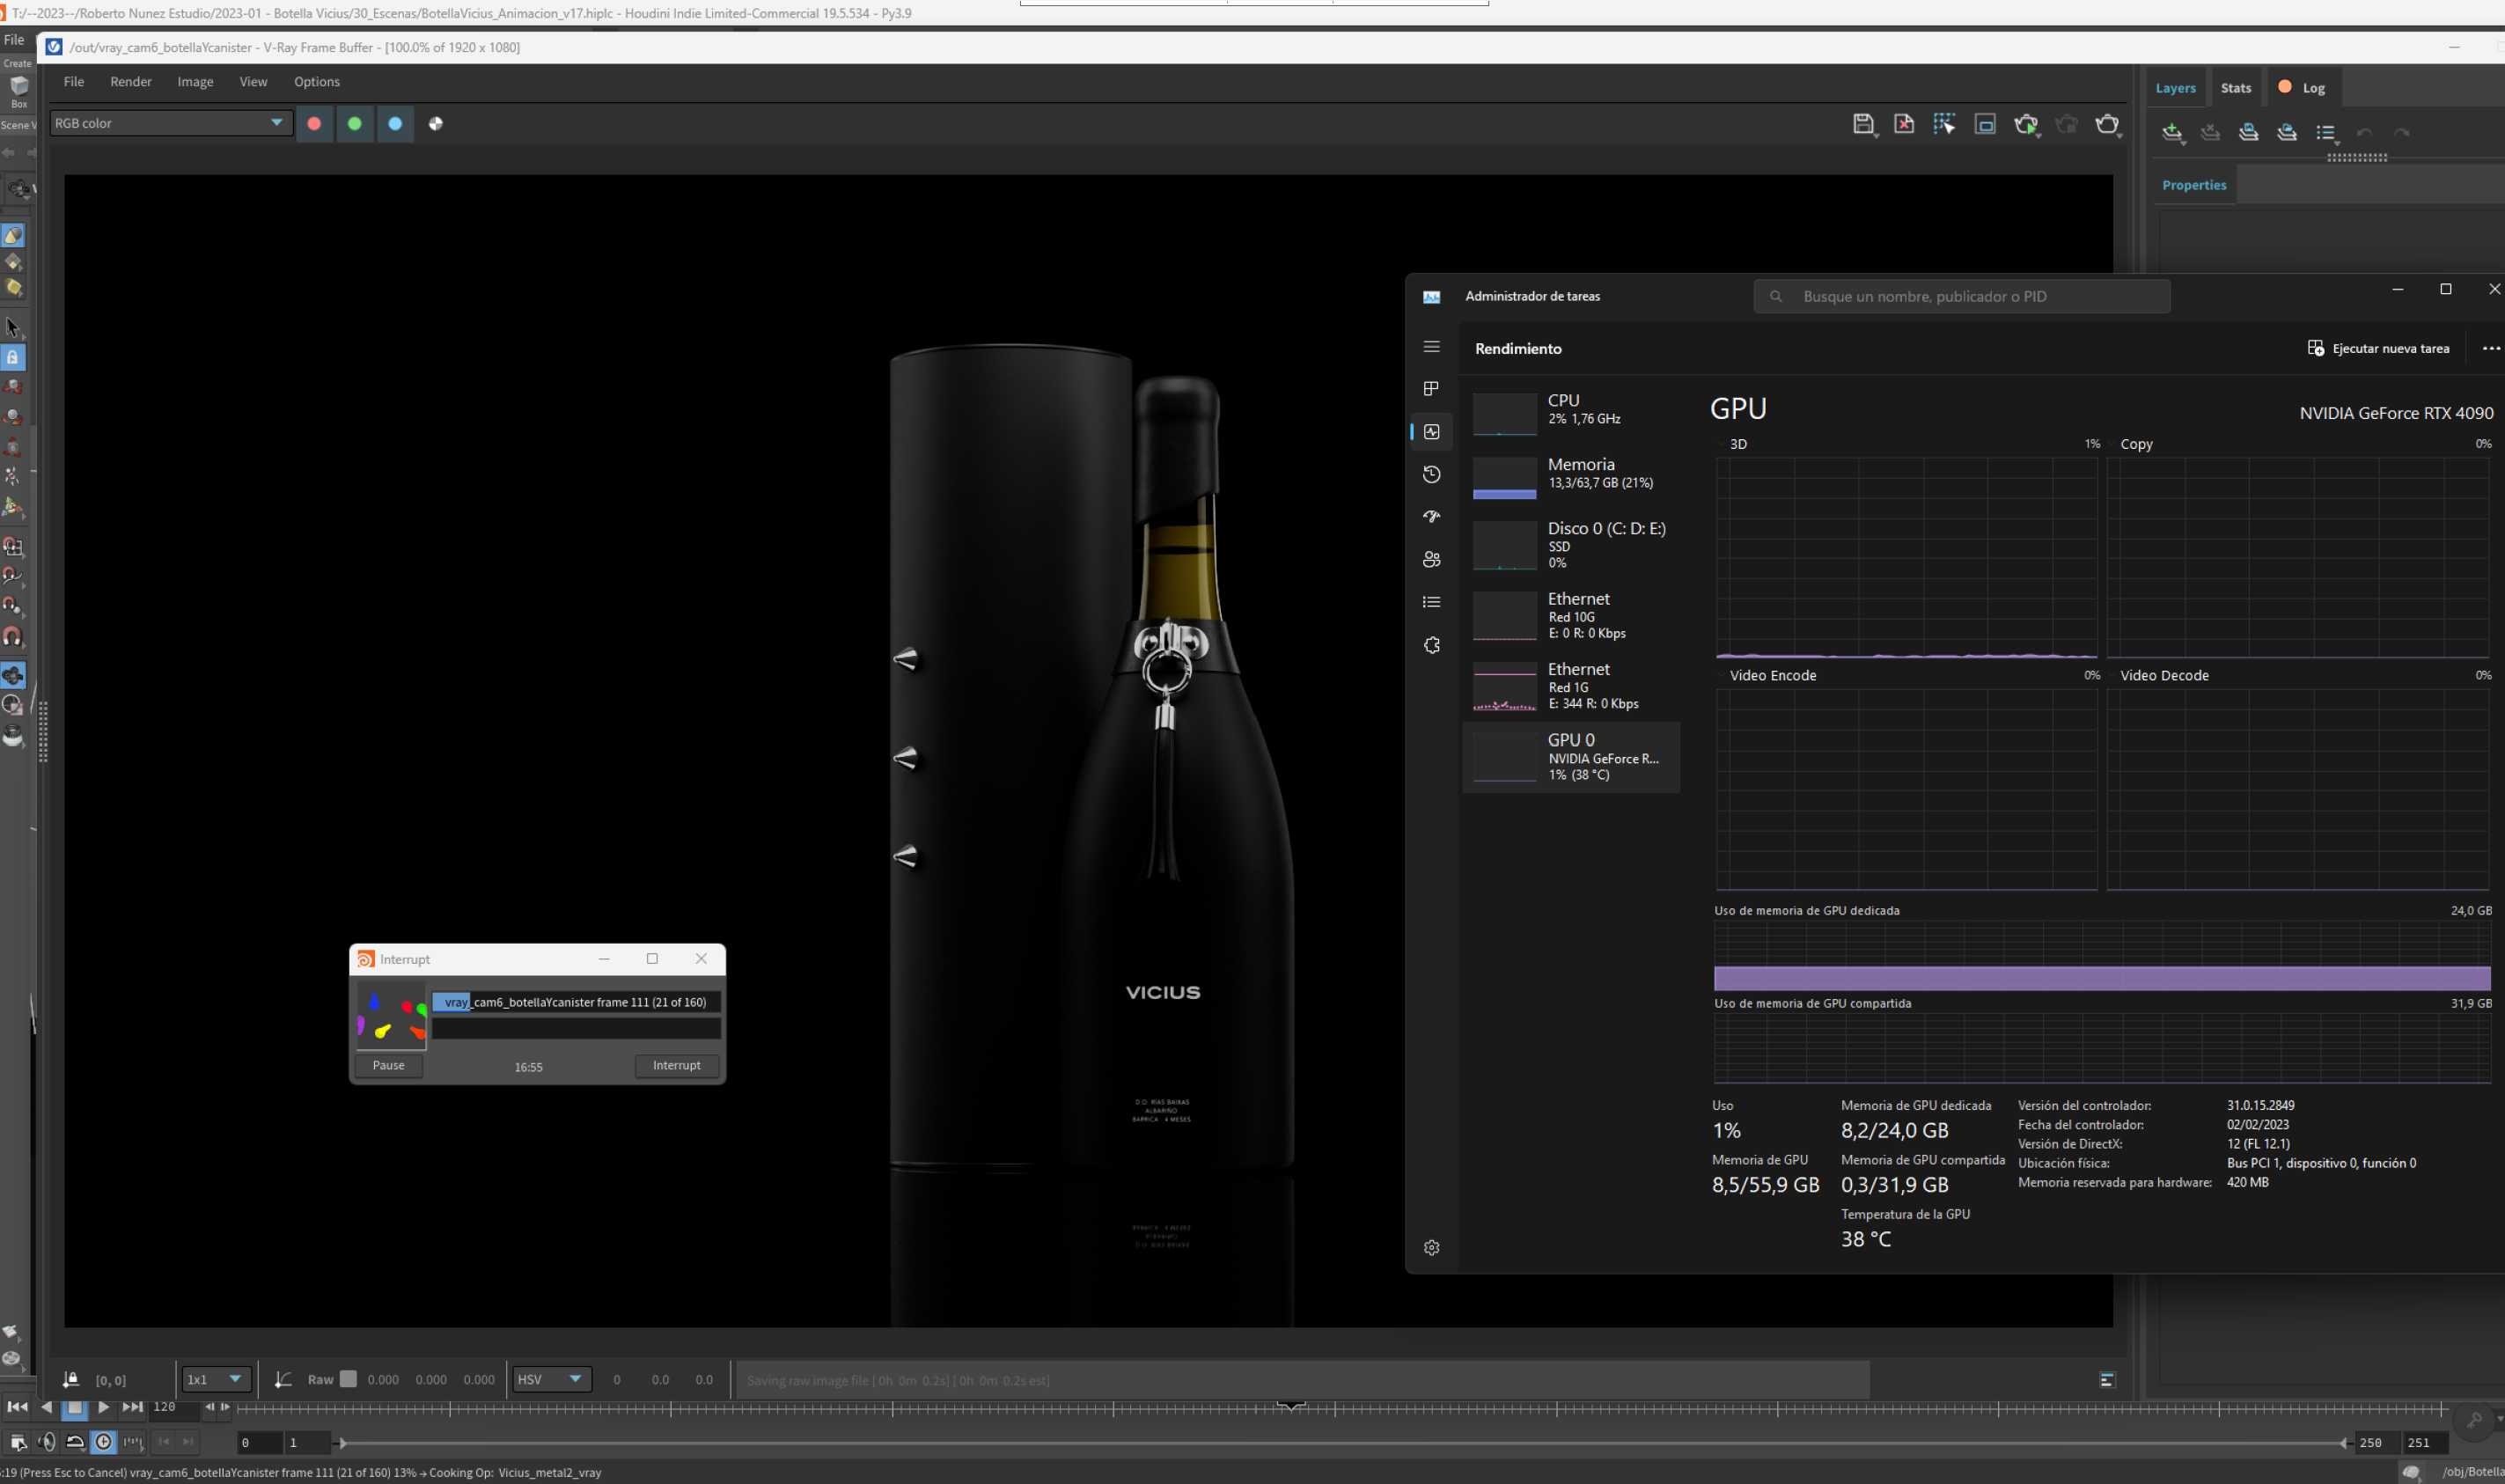This screenshot has width=2505, height=1484.
Task: Toggle the red channel button
Action: [314, 123]
